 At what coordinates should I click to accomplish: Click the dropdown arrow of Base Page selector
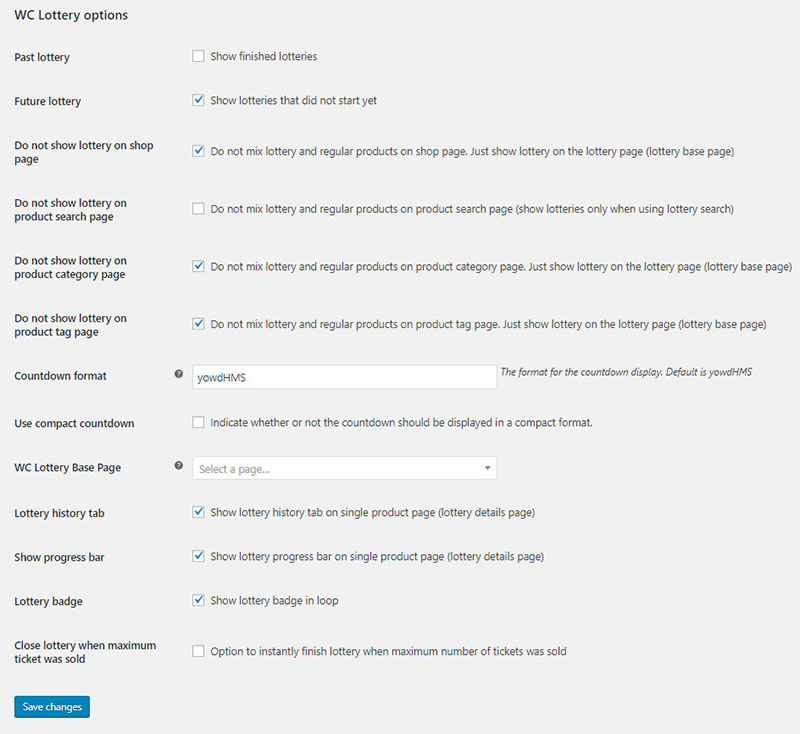487,468
